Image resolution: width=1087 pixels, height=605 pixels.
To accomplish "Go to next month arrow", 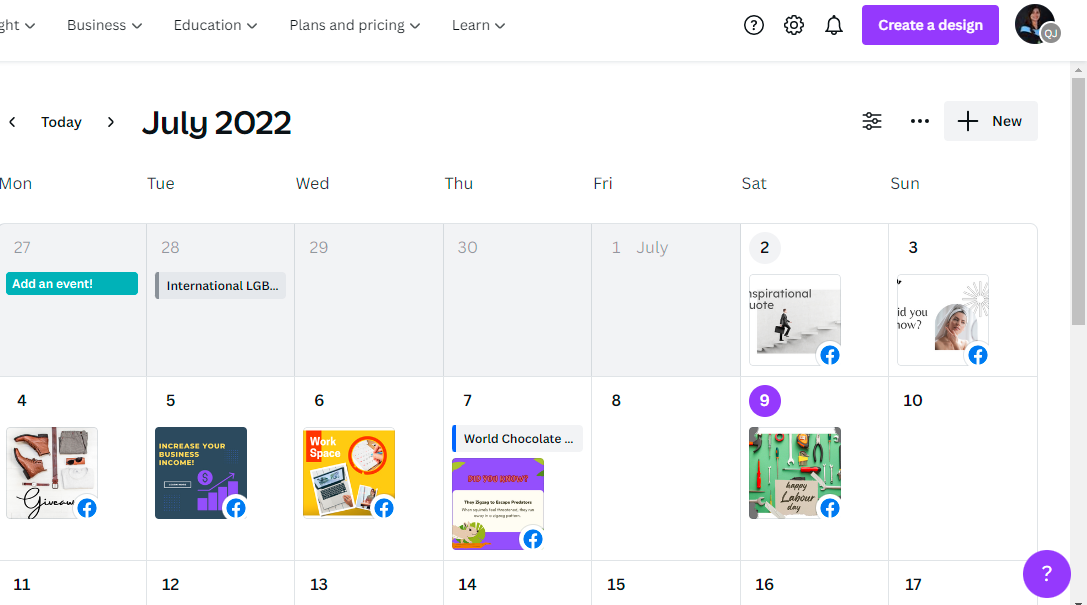I will tap(111, 122).
